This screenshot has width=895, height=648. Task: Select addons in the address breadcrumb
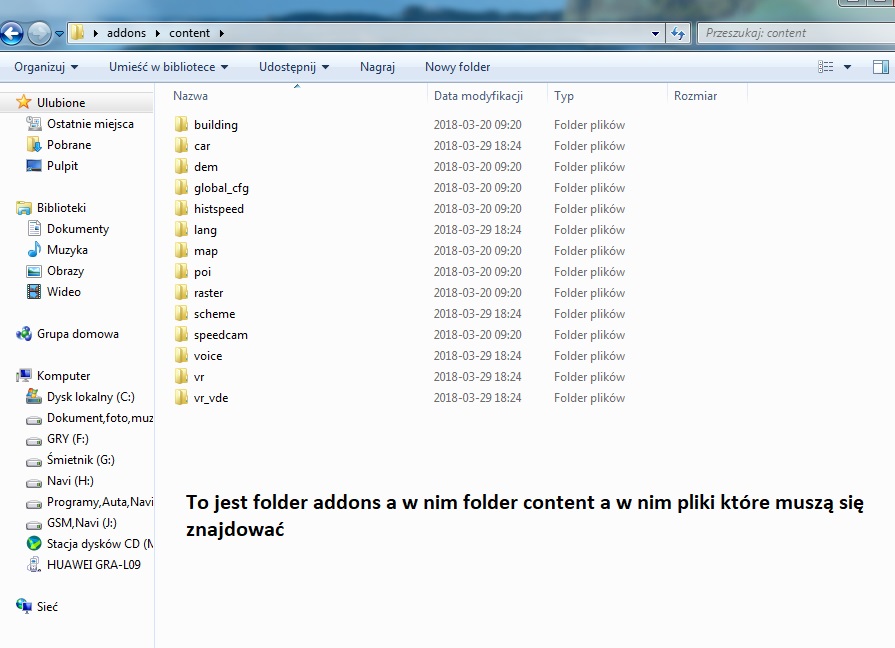click(x=126, y=33)
